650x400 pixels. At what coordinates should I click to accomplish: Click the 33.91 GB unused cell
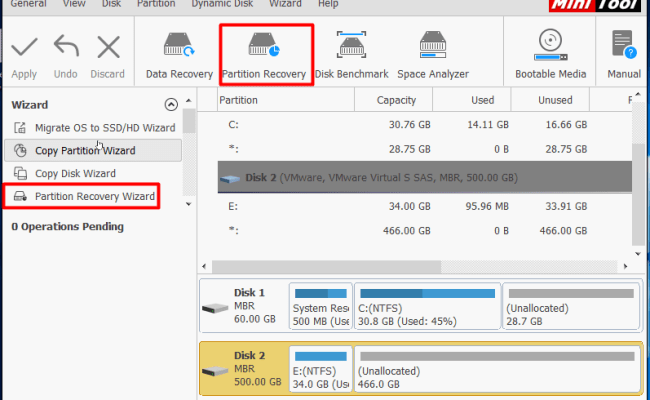tap(566, 206)
